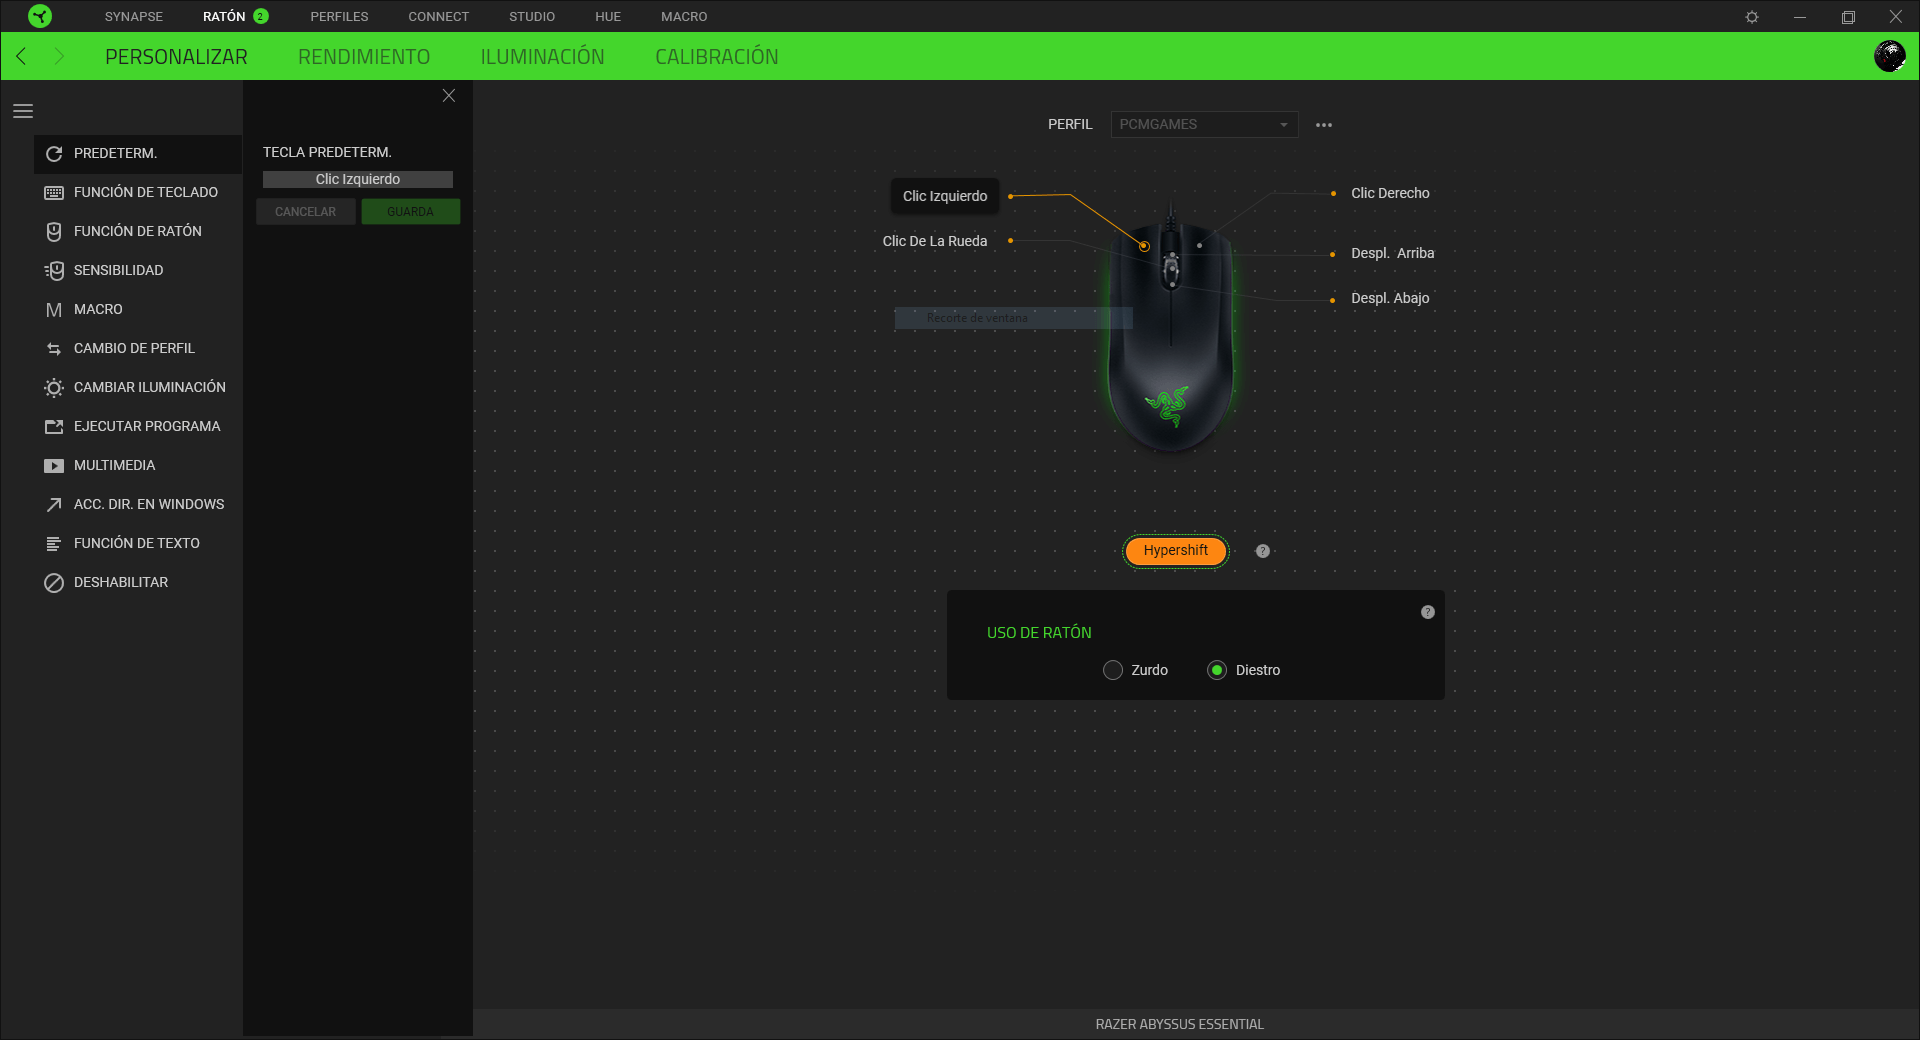Viewport: 1920px width, 1040px height.
Task: Click the Razer logo icon
Action: [x=40, y=16]
